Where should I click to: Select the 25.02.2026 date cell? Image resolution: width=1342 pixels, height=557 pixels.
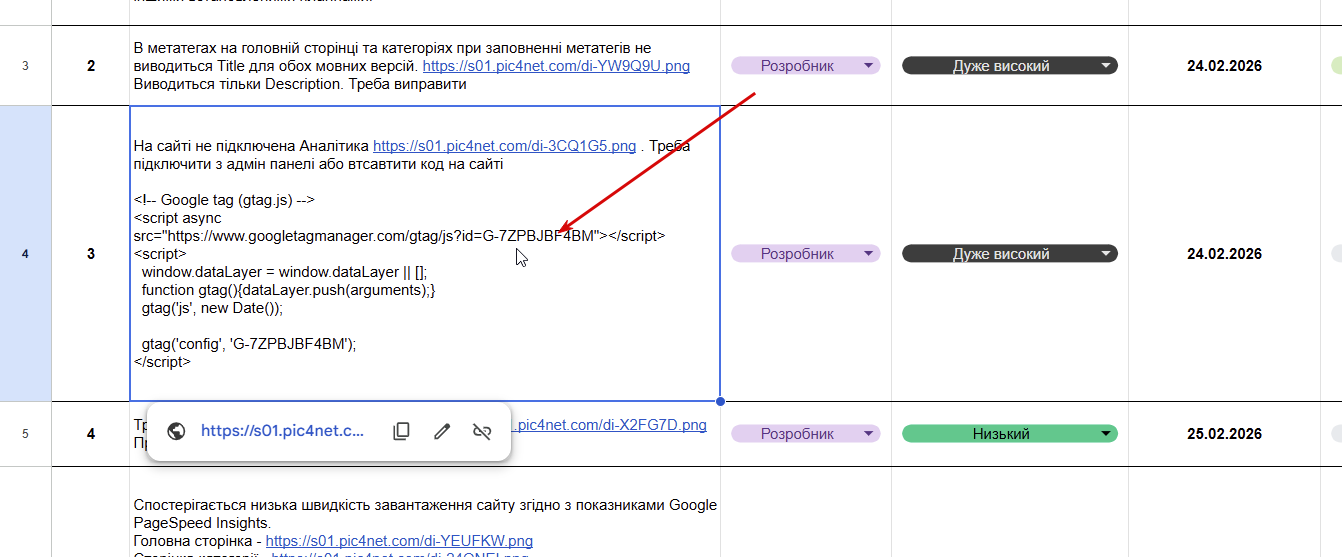tap(1224, 434)
